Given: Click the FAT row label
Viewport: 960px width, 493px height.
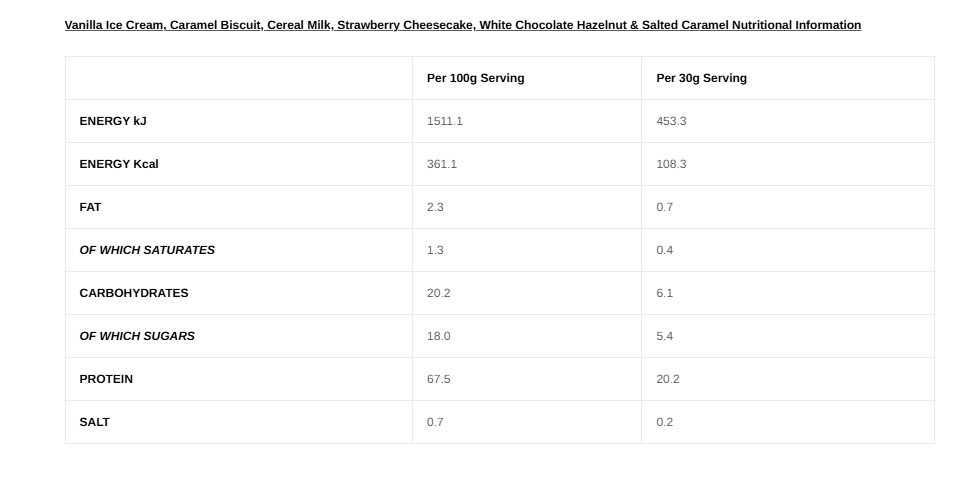Looking at the screenshot, I should pyautogui.click(x=90, y=207).
